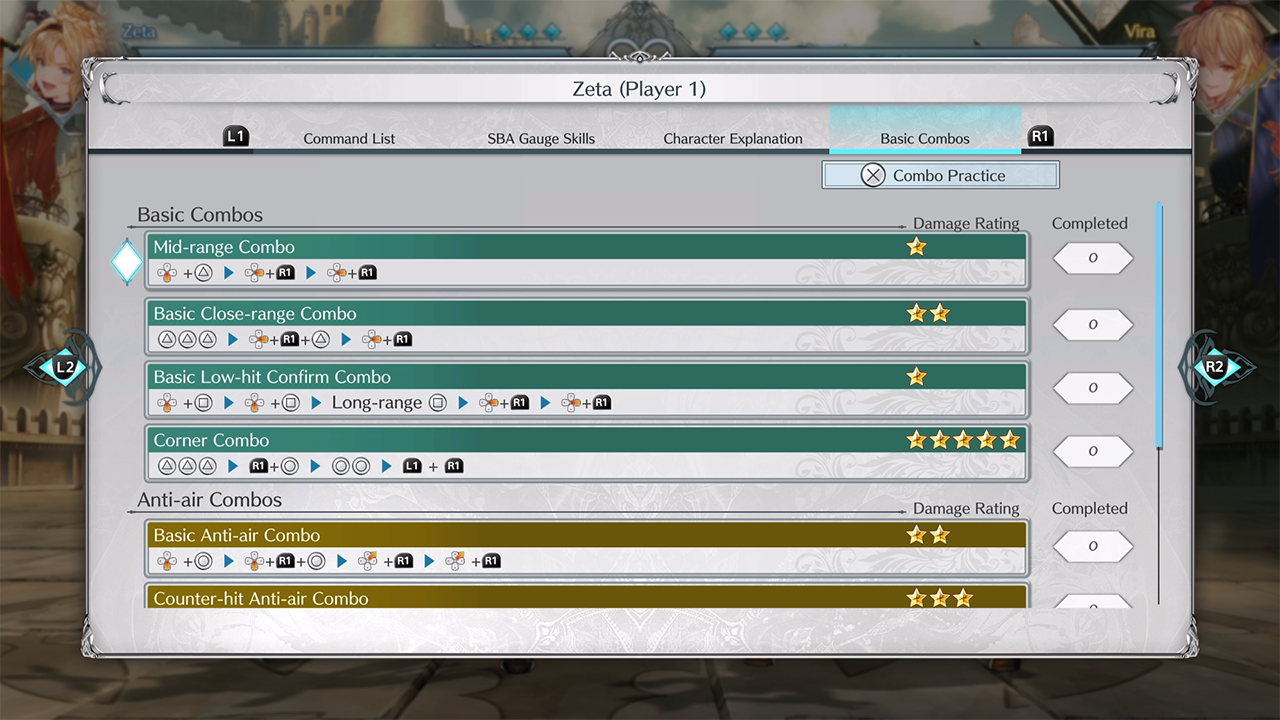The width and height of the screenshot is (1280, 720).
Task: Choose the Basic Low-hit Confirm Combo
Action: [x=587, y=389]
